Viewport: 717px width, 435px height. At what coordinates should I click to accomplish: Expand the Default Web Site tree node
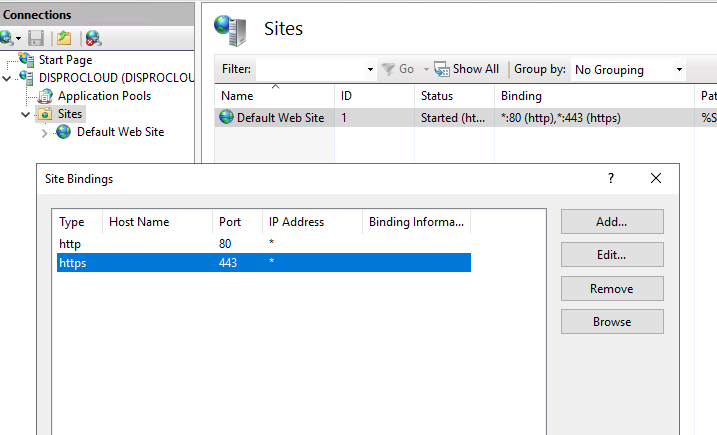click(44, 132)
